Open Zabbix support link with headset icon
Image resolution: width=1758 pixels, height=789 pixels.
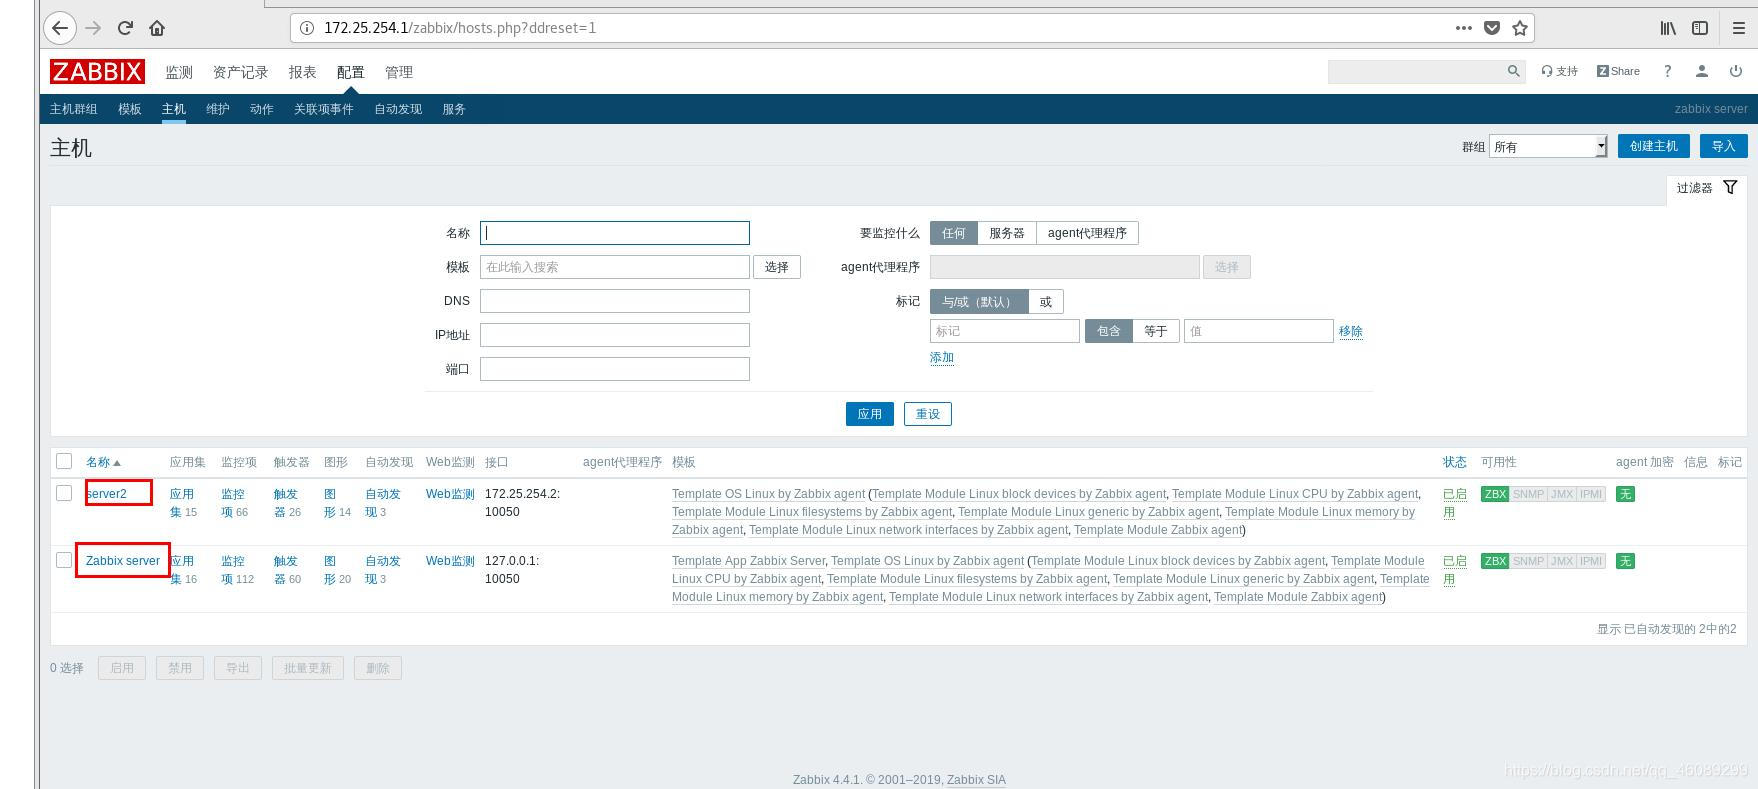coord(1559,71)
